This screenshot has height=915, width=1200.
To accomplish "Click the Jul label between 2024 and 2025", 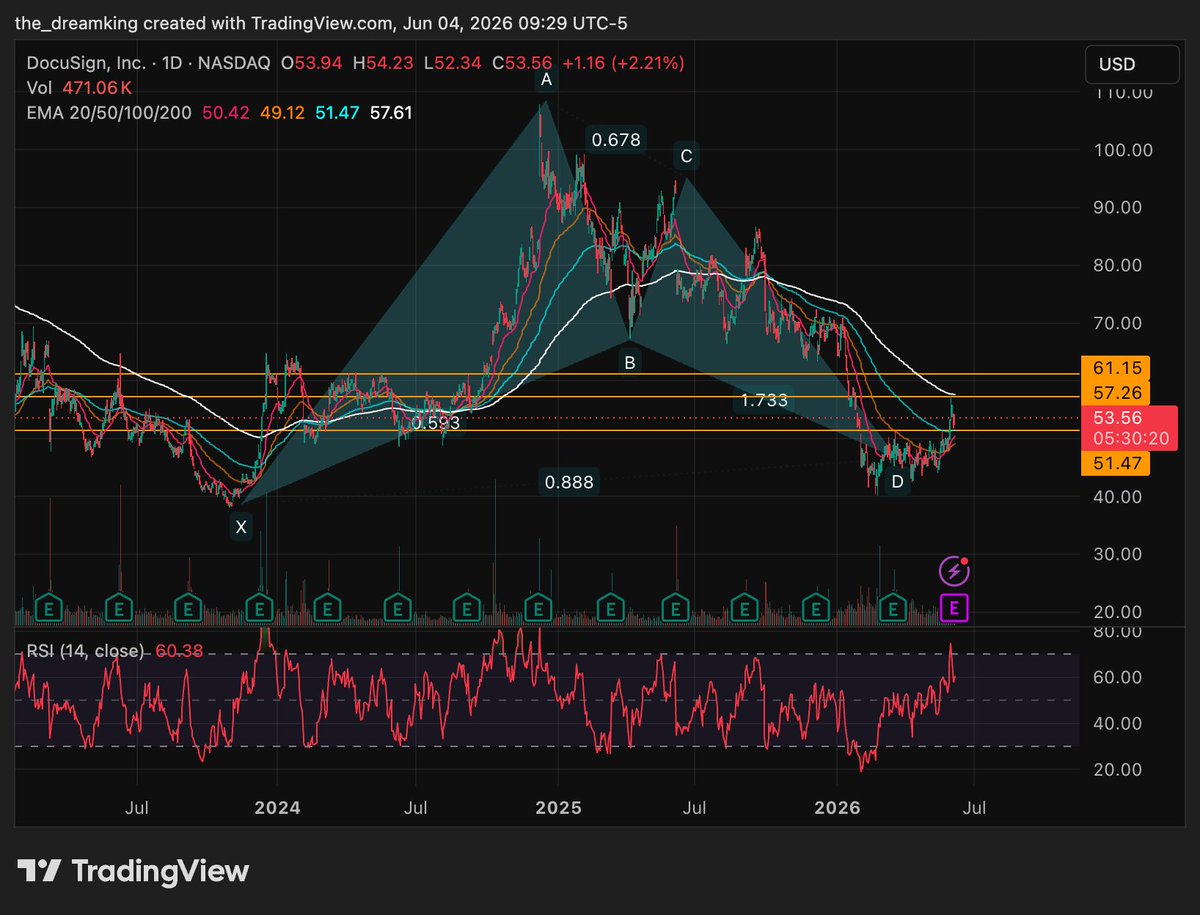I will tap(418, 806).
